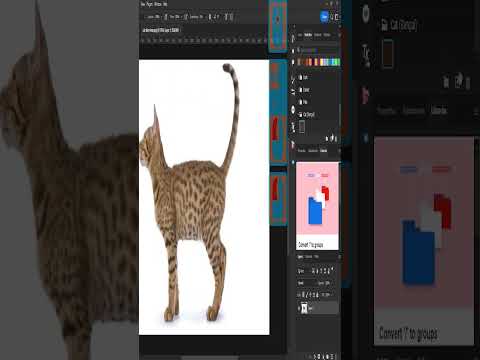This screenshot has width=480, height=360.
Task: Toggle layer filtering switch in Layers panel
Action: (332, 269)
